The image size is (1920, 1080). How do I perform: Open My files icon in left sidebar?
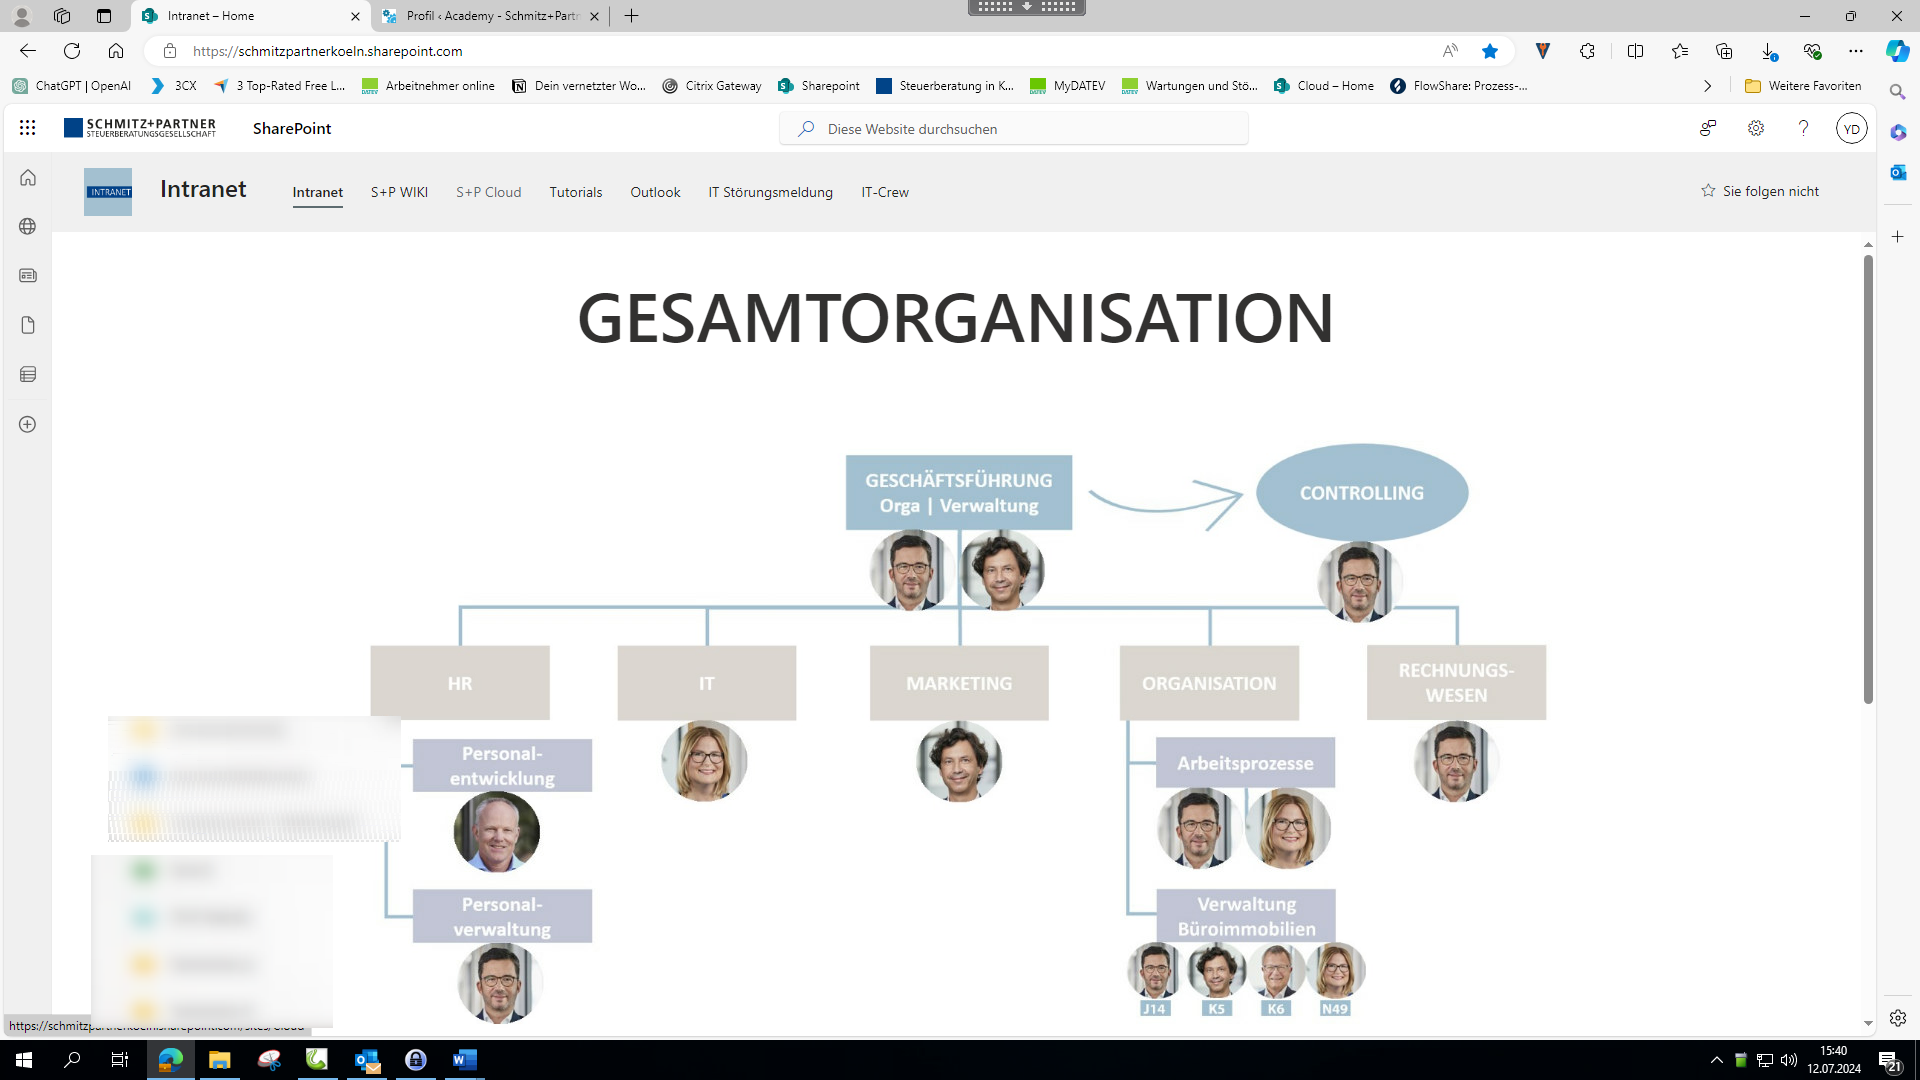(x=28, y=325)
